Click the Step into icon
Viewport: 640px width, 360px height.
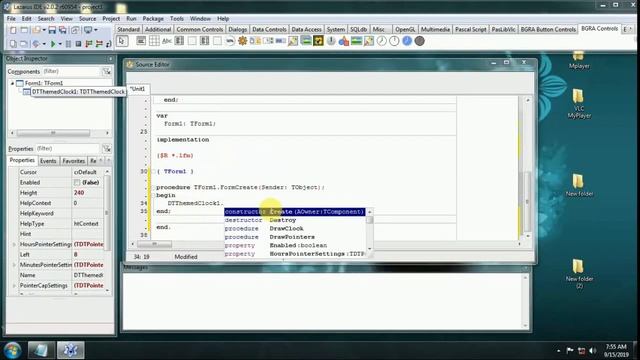(89, 44)
